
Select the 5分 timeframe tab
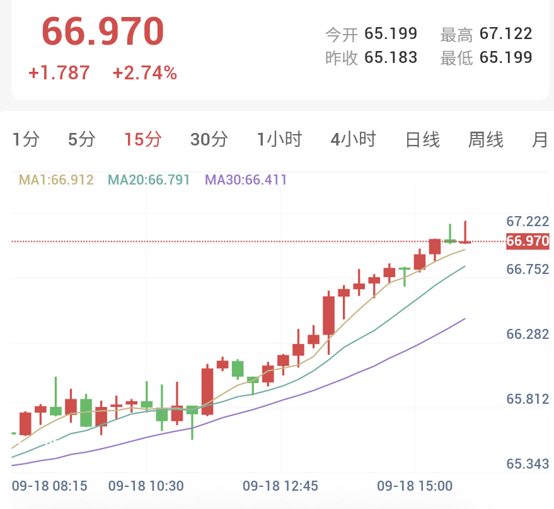(82, 139)
